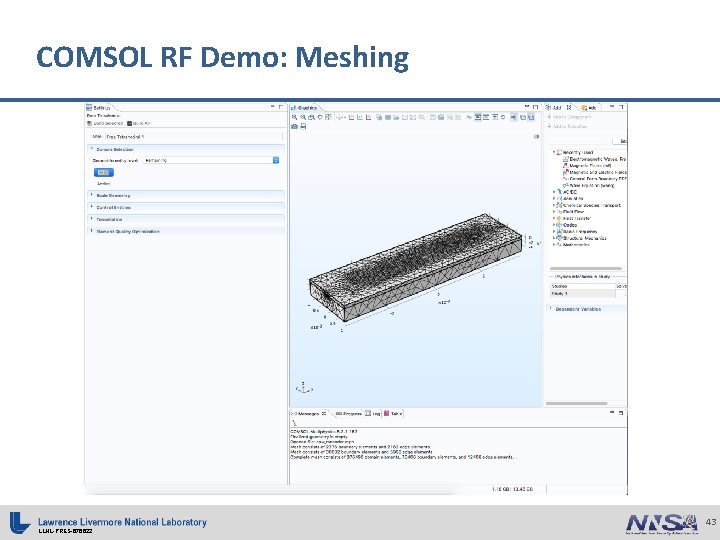Click the Reset rotation icon in Graphics toolbar

503,118
